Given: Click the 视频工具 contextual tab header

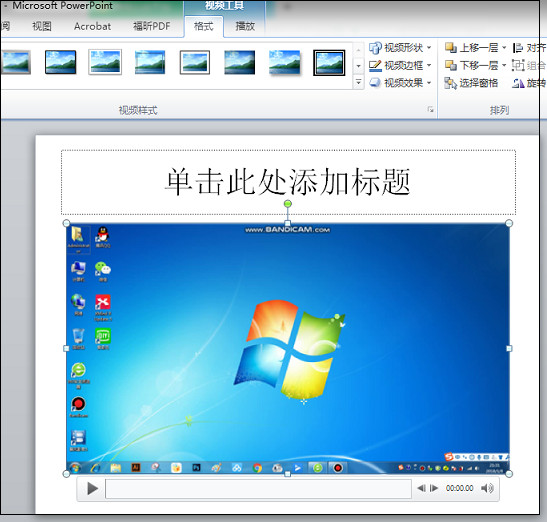Looking at the screenshot, I should coord(224,6).
